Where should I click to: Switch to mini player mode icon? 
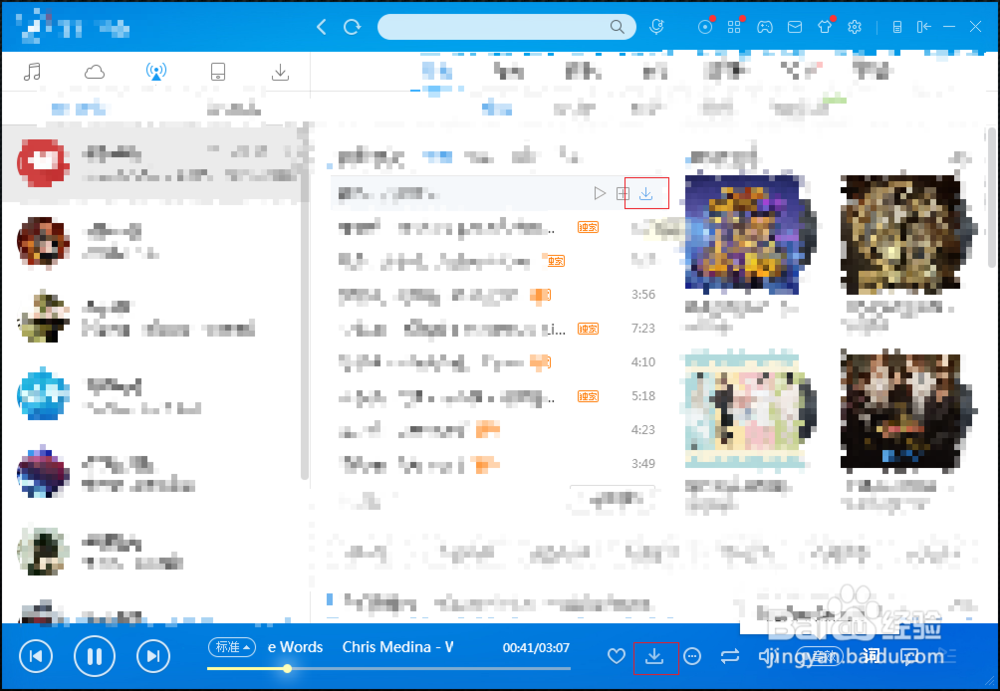tap(897, 27)
